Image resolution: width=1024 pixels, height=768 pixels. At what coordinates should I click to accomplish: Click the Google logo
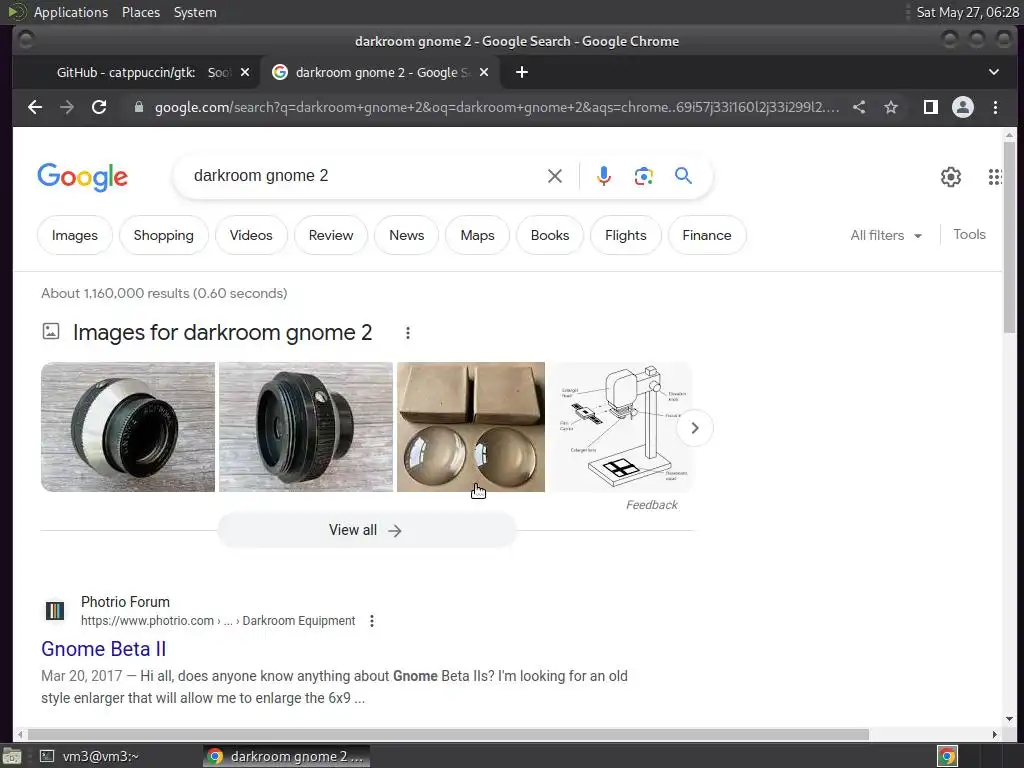82,177
